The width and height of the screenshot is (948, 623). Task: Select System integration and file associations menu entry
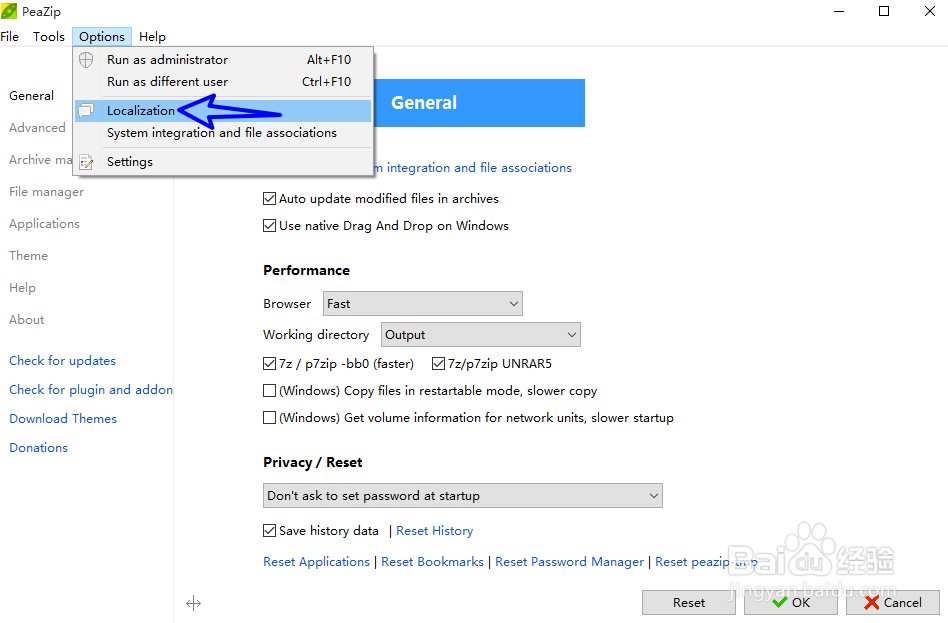(222, 133)
